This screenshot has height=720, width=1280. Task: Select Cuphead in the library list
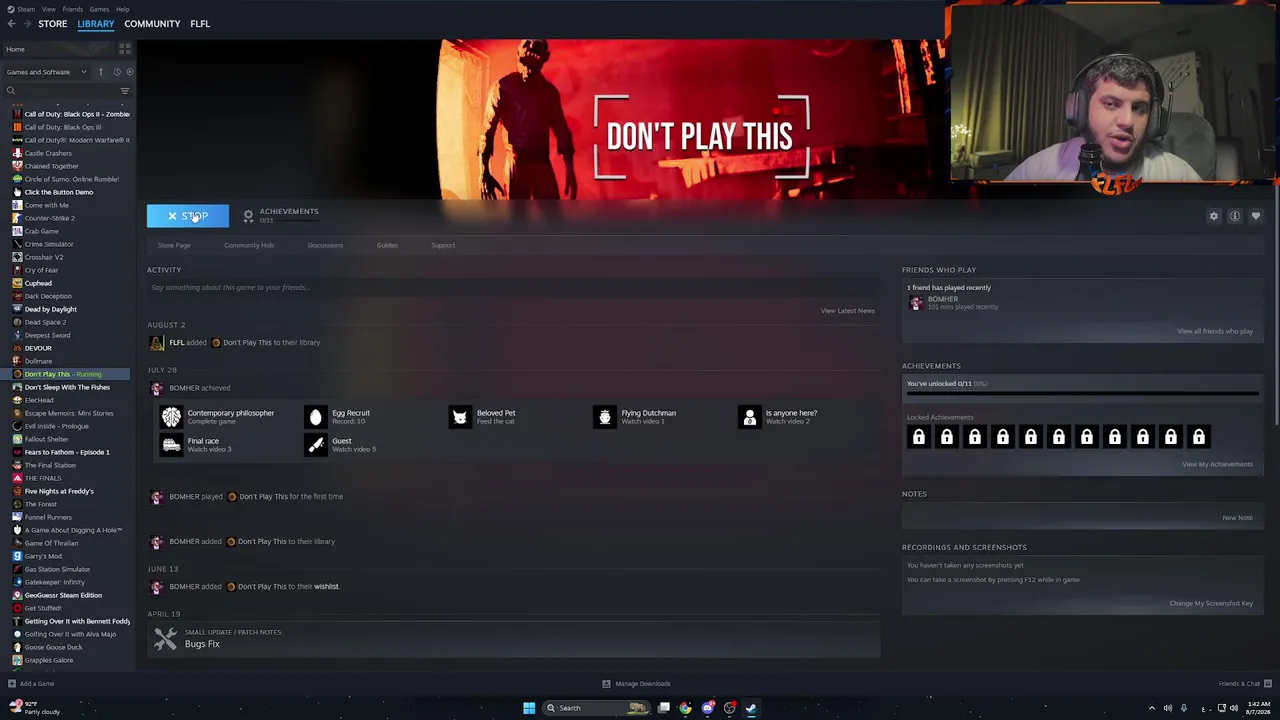[x=38, y=283]
